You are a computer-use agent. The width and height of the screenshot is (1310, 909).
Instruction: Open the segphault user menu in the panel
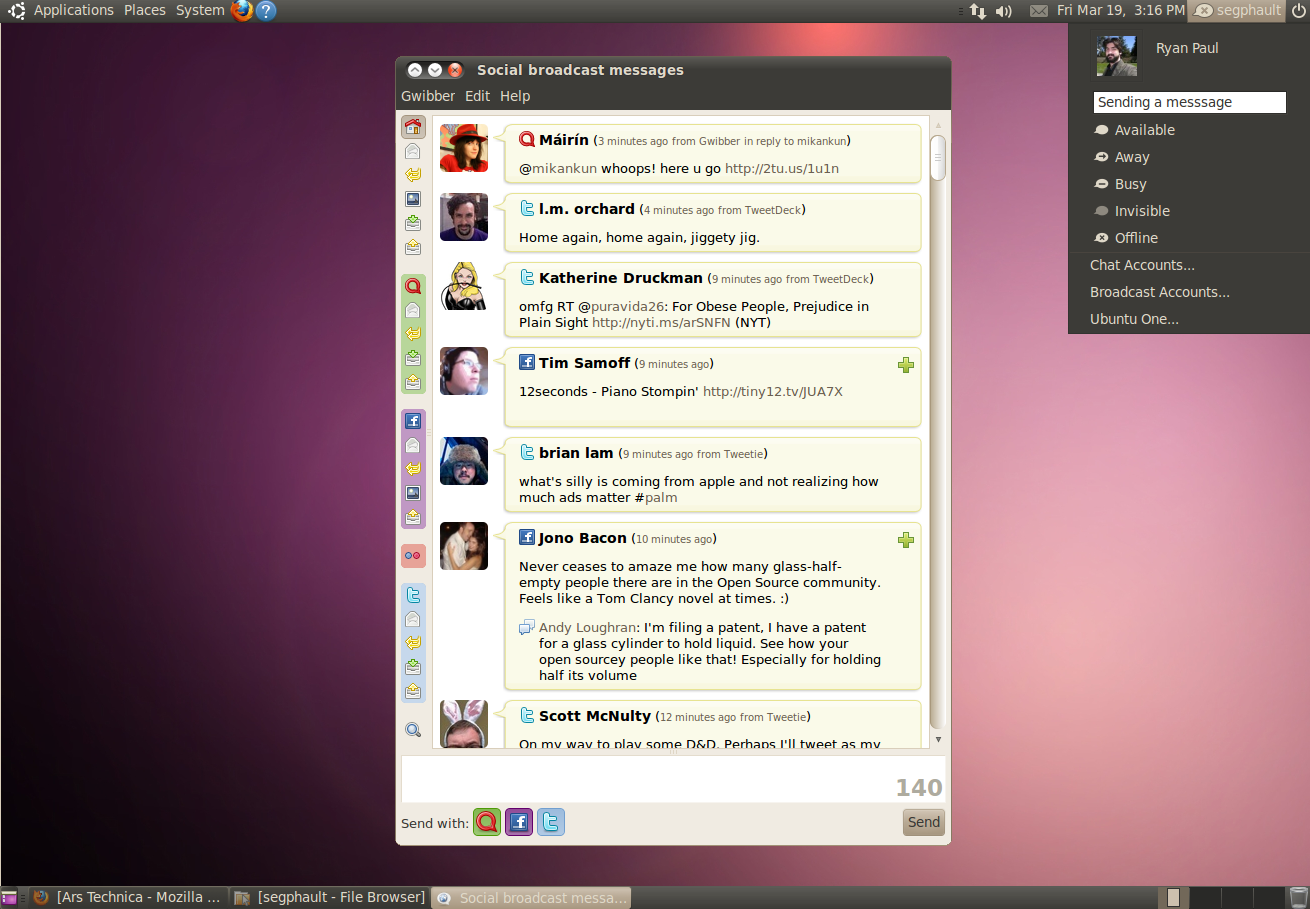tap(1237, 11)
